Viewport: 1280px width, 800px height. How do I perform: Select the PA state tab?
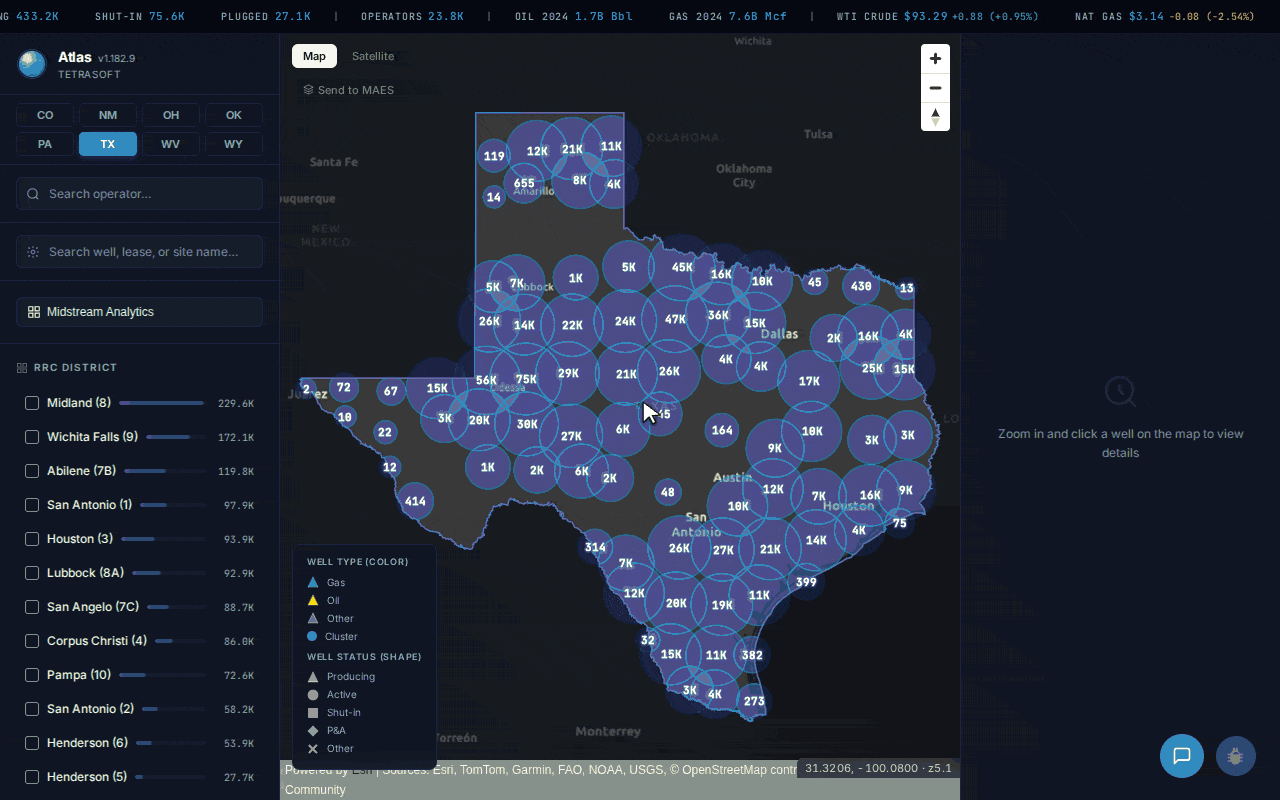[x=45, y=144]
